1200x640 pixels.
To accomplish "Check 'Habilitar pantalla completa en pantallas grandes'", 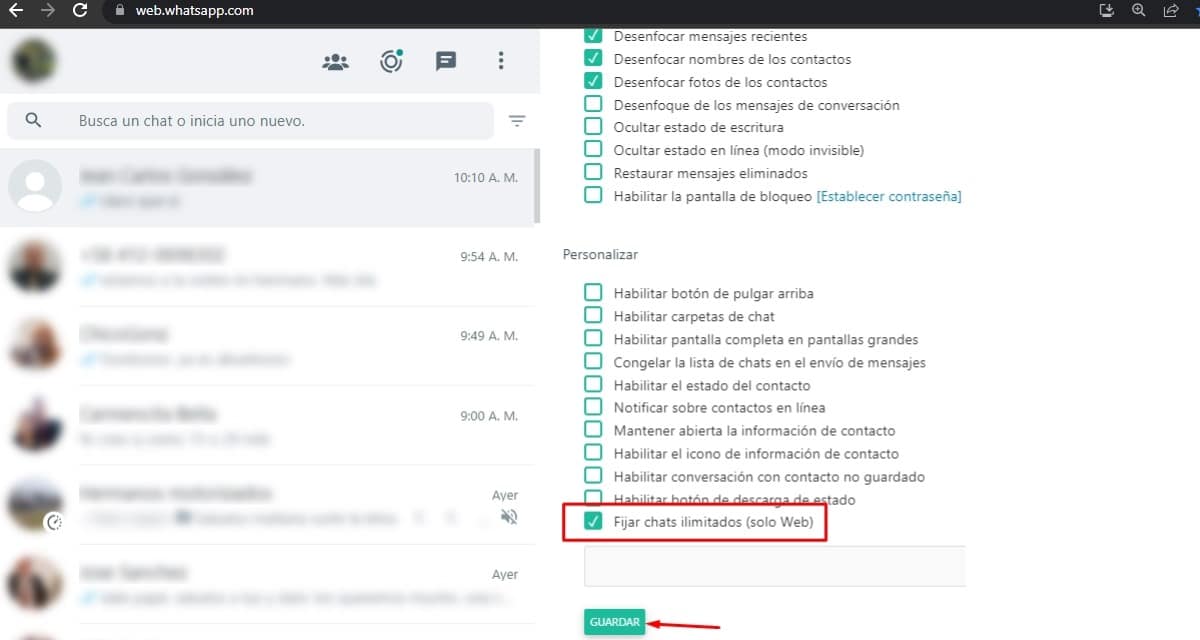I will pyautogui.click(x=593, y=339).
